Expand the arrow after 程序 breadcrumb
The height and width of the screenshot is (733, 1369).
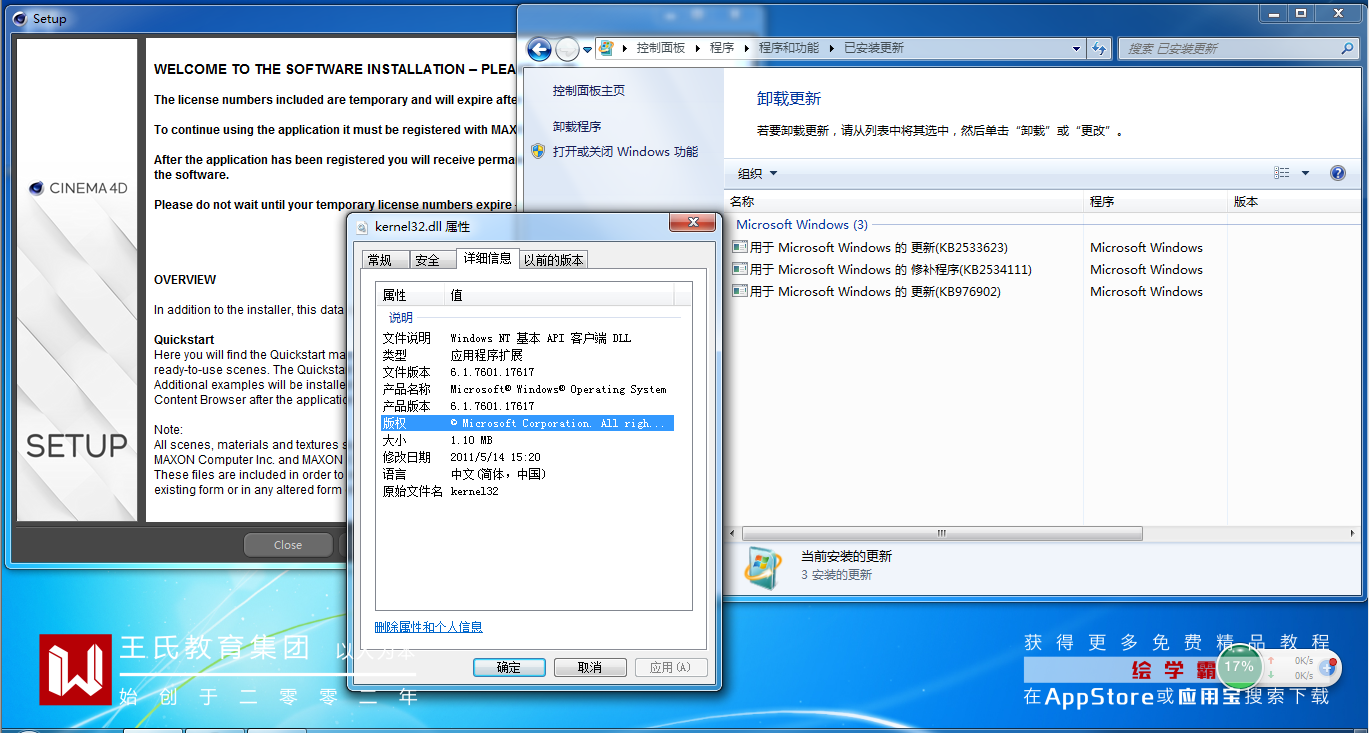[x=746, y=48]
